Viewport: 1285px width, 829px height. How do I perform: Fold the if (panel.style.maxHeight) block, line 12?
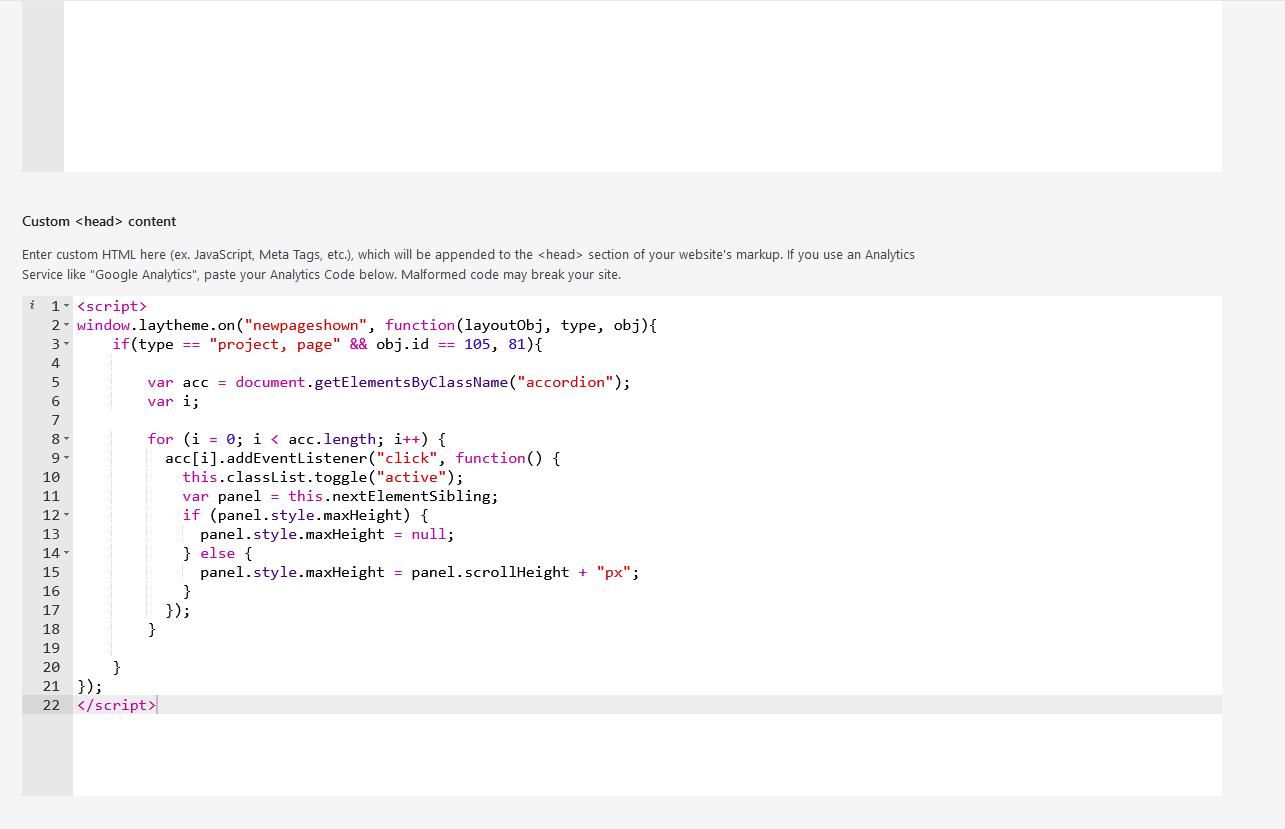coord(67,516)
